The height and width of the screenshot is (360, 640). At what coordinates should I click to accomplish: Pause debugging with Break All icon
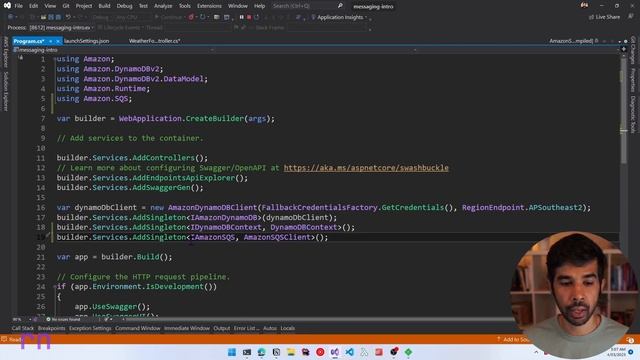tap(241, 17)
